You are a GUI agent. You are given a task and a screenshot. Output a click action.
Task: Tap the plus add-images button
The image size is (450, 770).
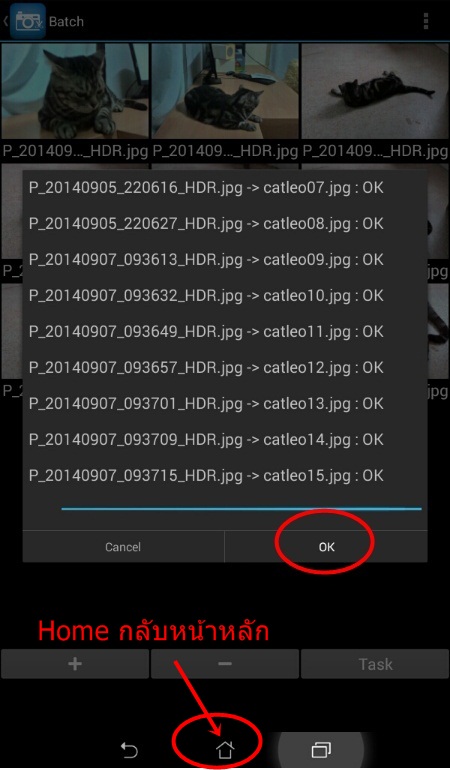(75, 664)
